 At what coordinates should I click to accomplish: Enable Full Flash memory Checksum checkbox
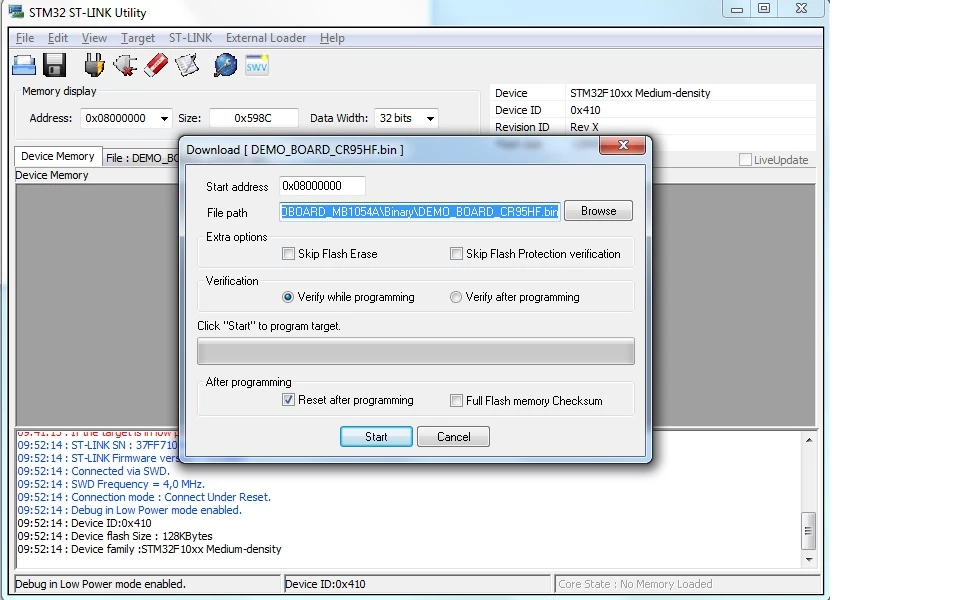[x=456, y=401]
